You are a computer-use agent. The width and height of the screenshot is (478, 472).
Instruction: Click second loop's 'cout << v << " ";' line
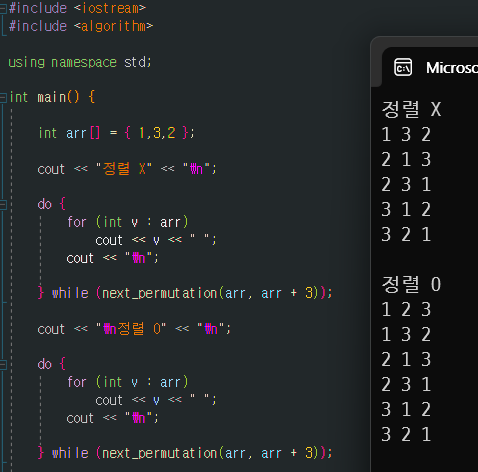[156, 400]
